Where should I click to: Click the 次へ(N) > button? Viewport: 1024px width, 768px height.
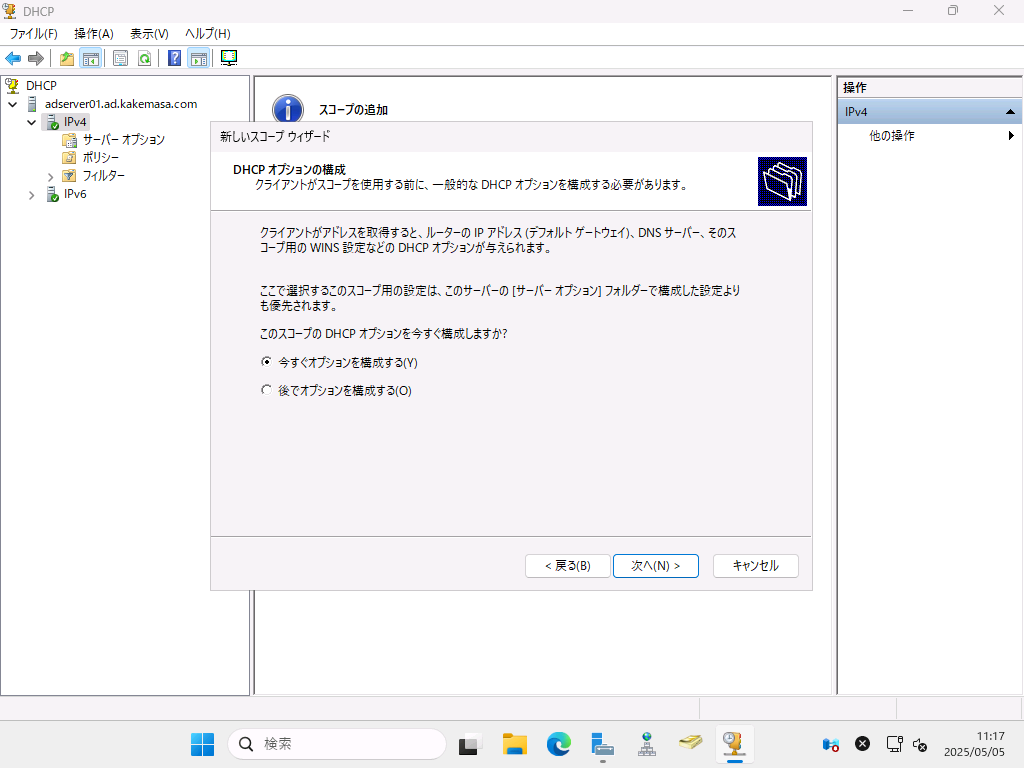tap(656, 566)
